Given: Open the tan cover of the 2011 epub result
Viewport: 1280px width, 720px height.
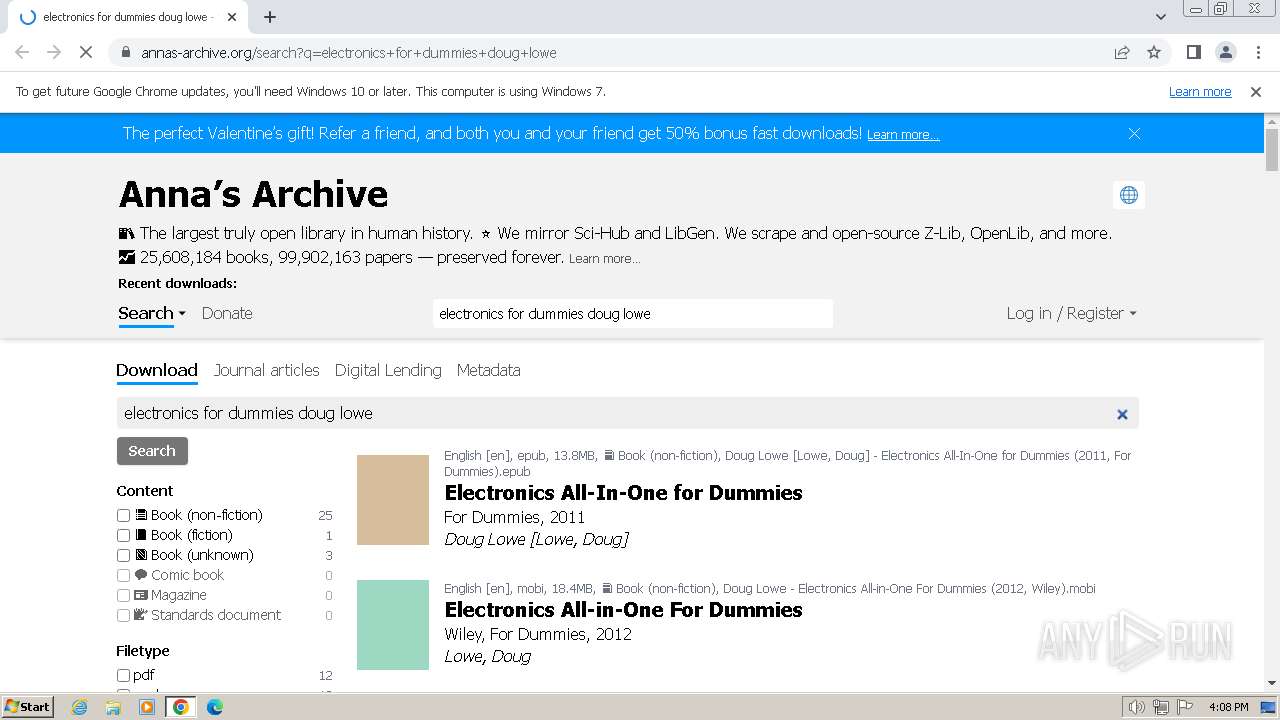Looking at the screenshot, I should 393,500.
